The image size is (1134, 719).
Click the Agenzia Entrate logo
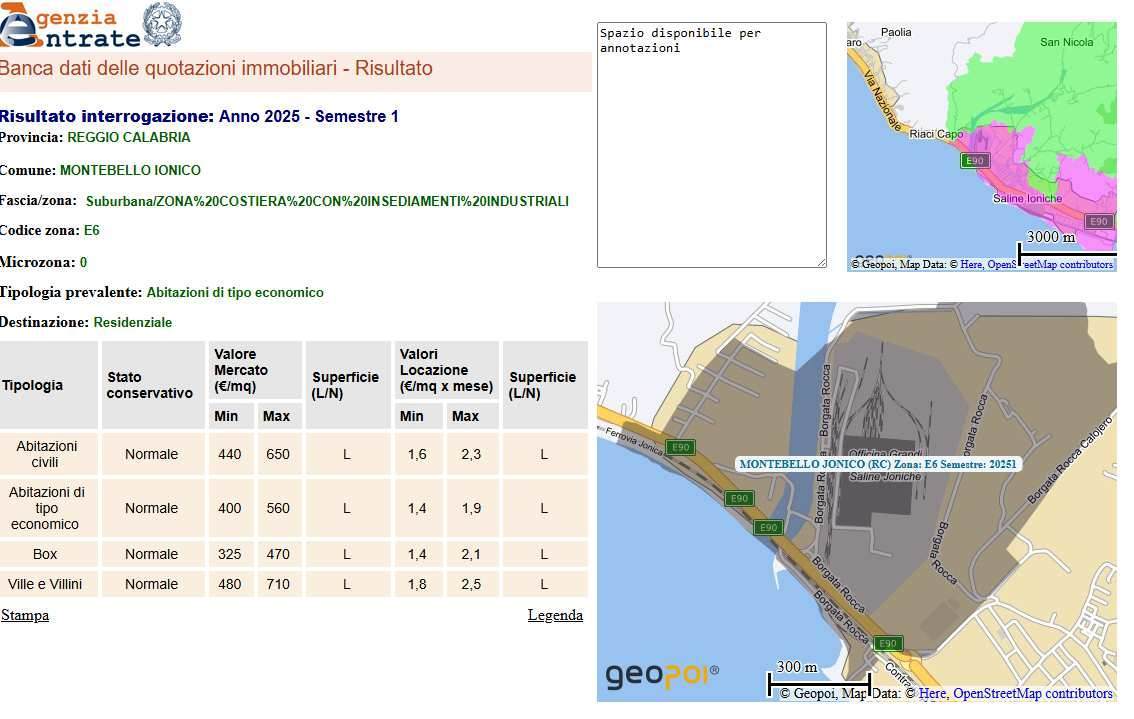point(70,27)
